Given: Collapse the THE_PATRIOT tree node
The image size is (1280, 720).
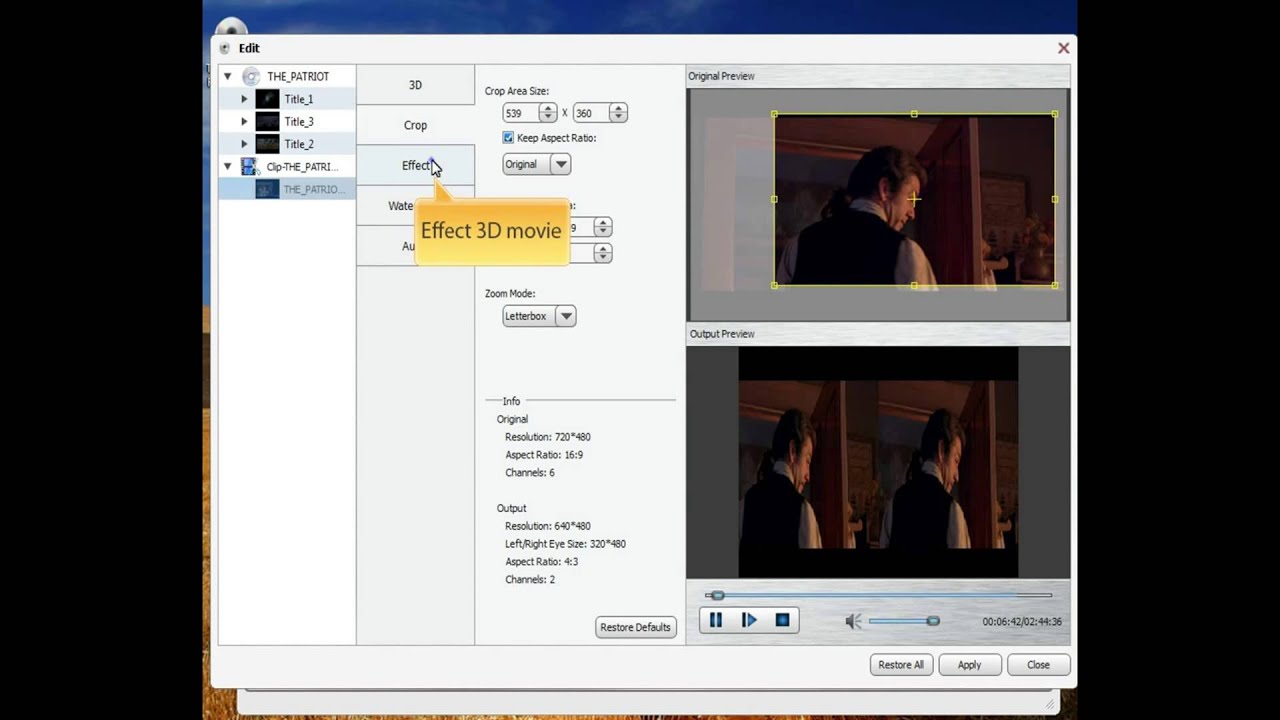Looking at the screenshot, I should pos(228,76).
